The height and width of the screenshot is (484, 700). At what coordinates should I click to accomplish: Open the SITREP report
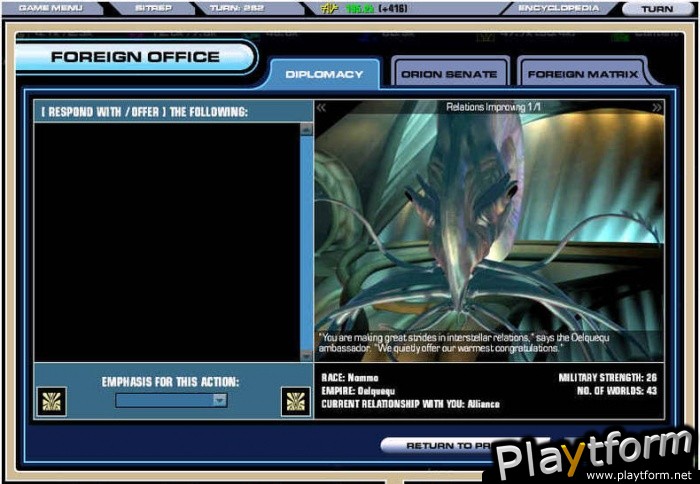coord(153,8)
